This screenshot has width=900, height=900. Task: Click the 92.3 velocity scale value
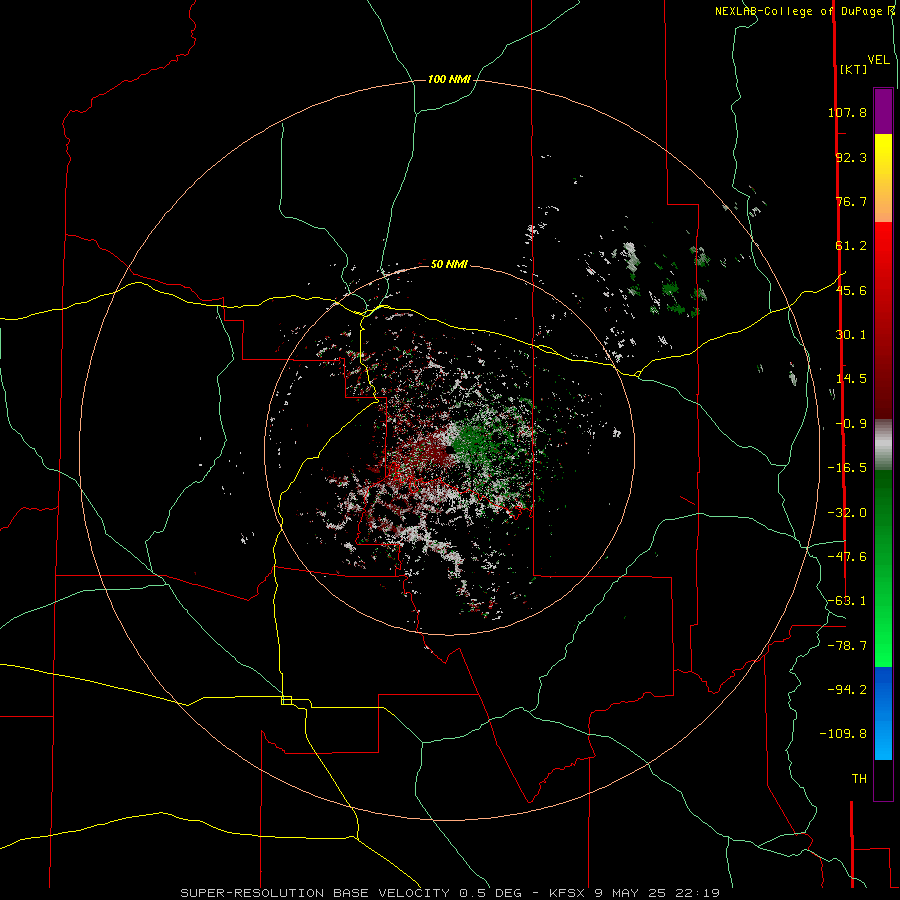point(851,157)
